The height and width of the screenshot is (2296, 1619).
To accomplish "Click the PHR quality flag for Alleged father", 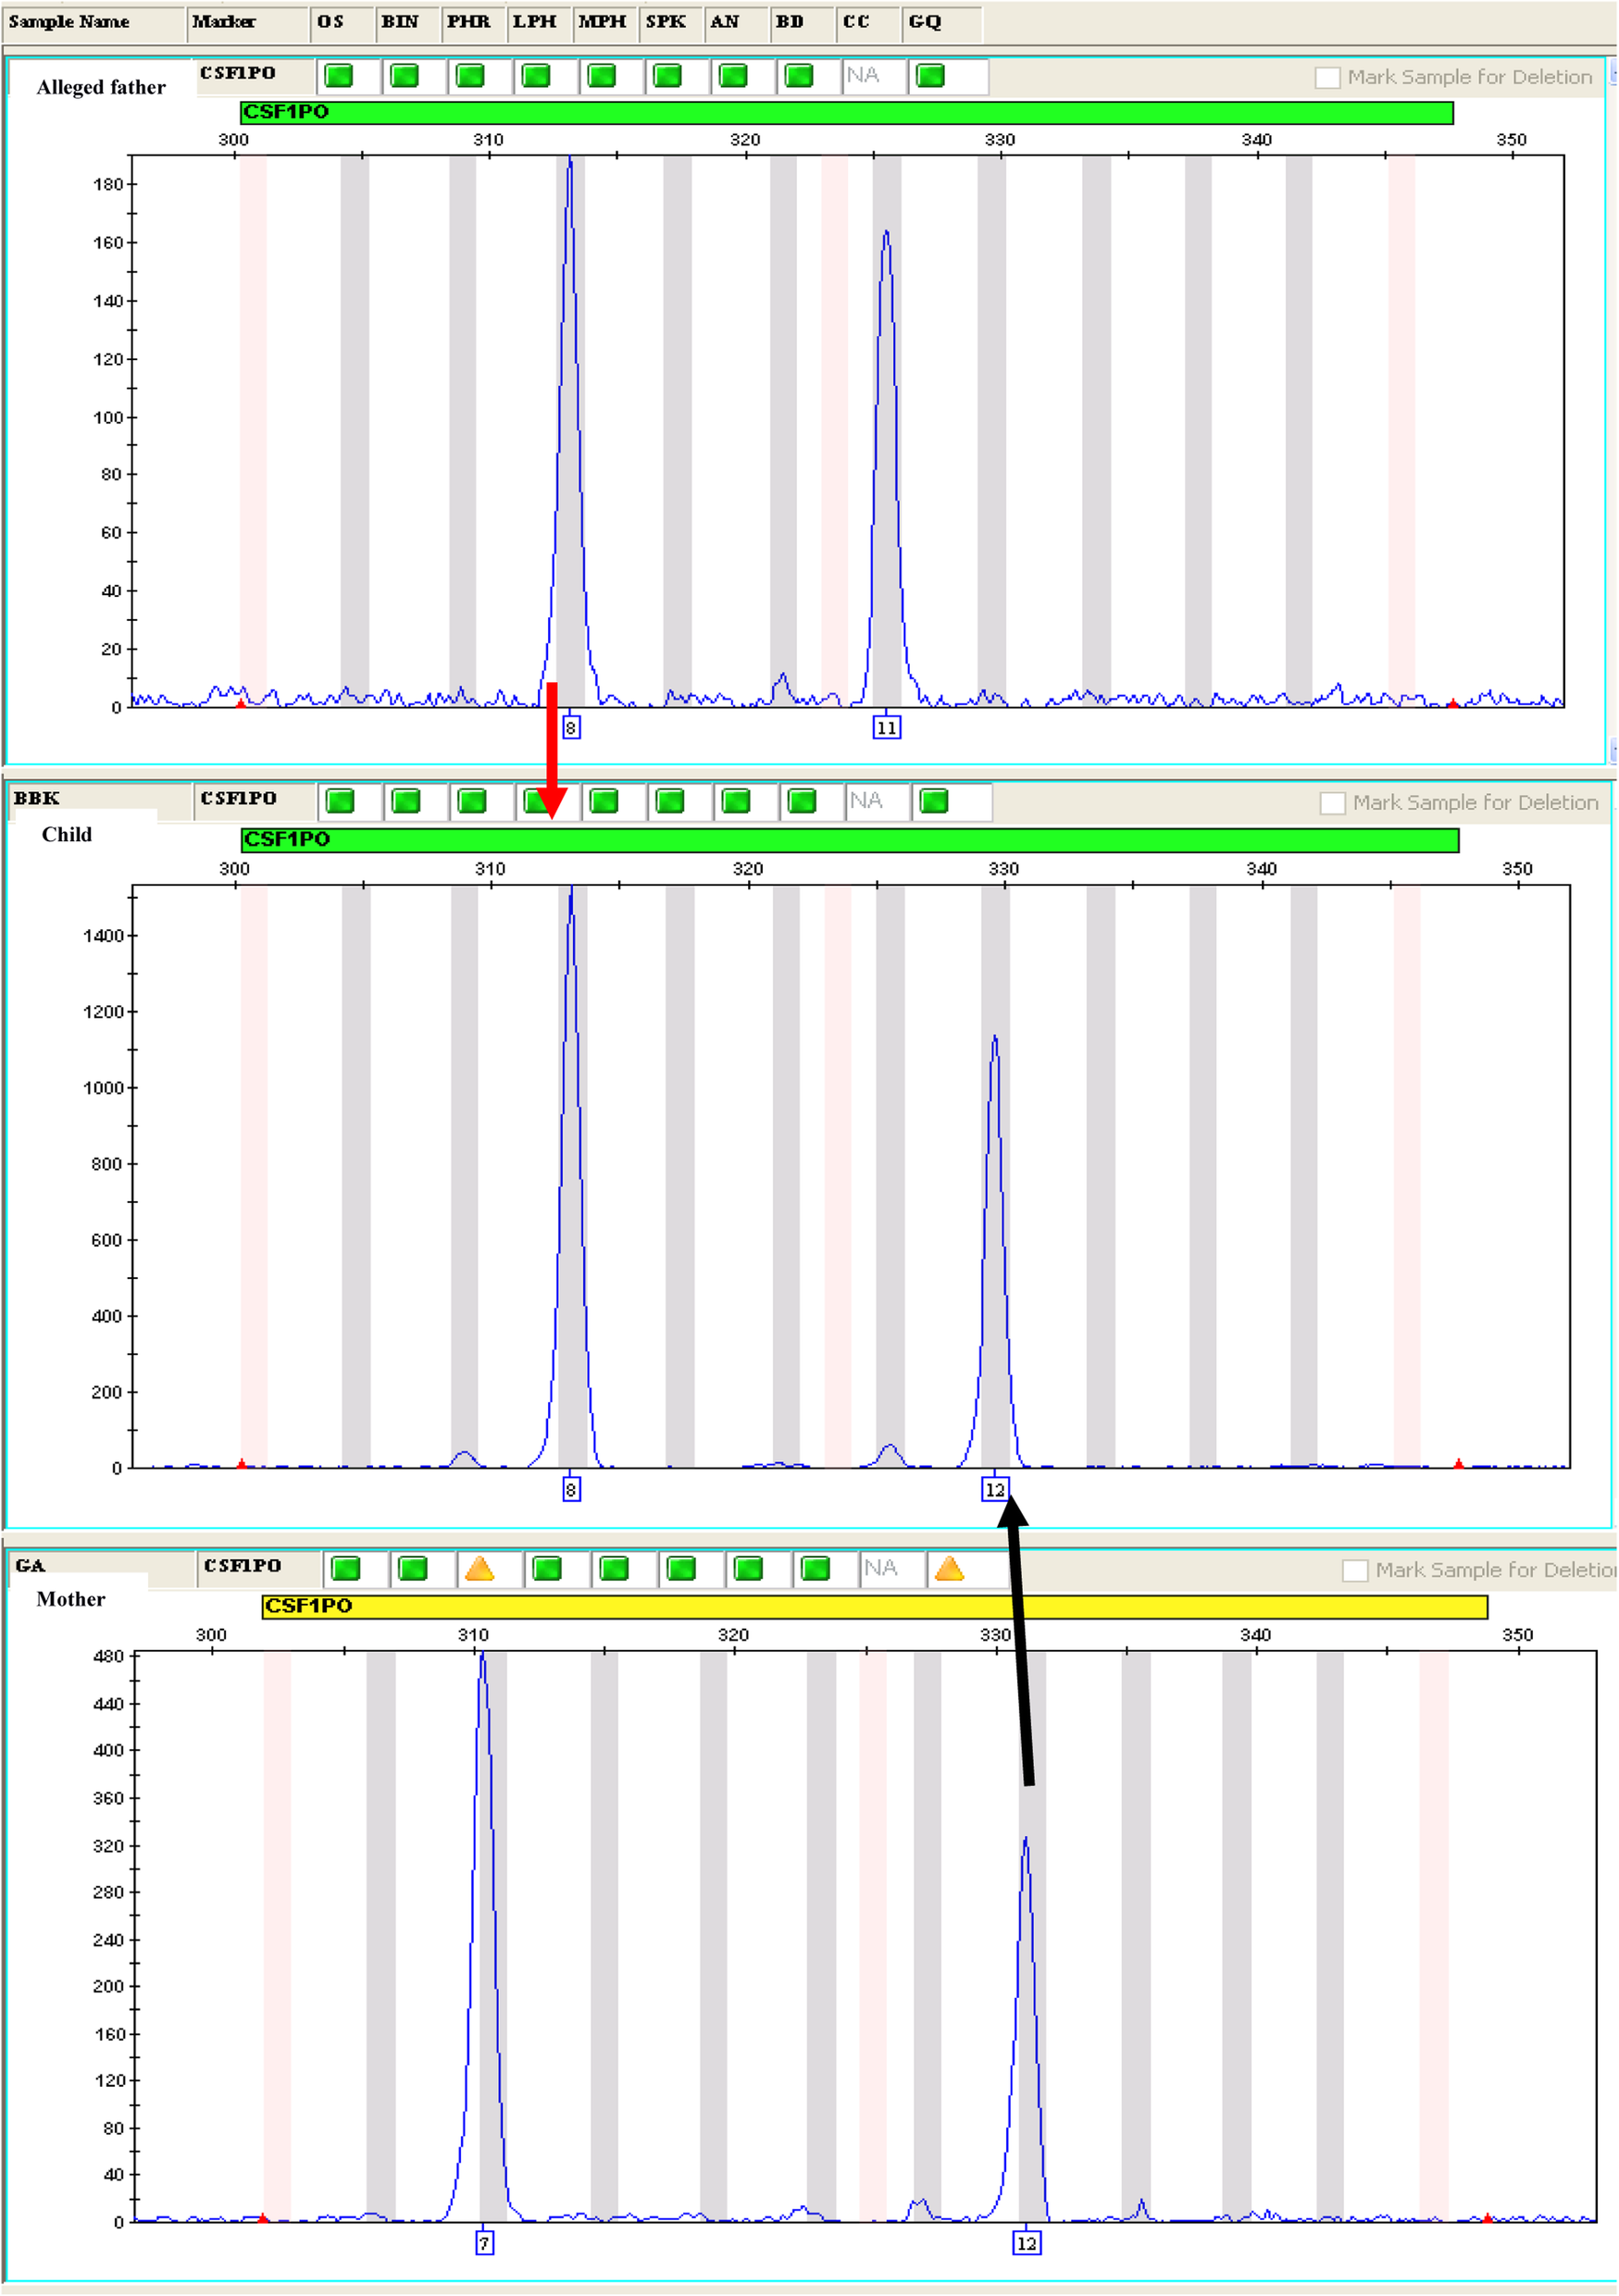I will [470, 76].
